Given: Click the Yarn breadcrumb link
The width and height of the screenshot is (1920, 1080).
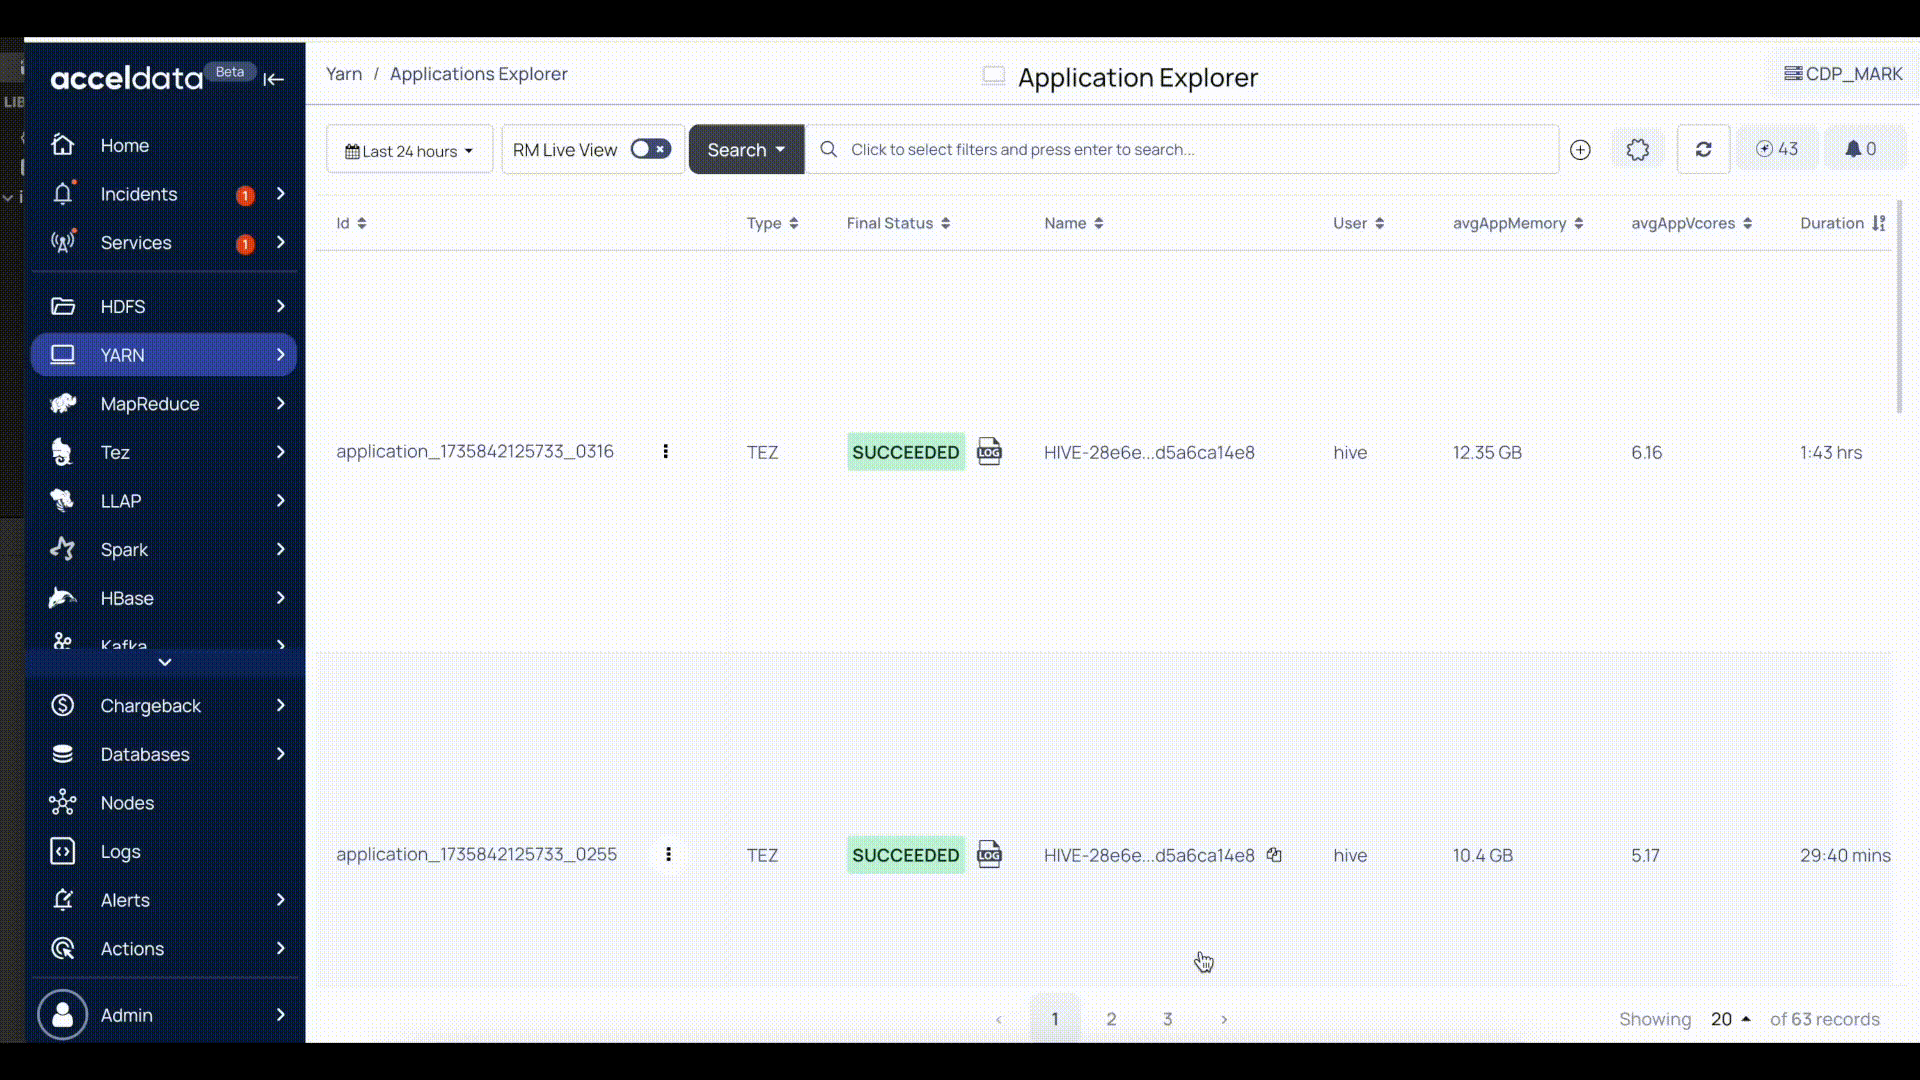Looking at the screenshot, I should [x=344, y=74].
